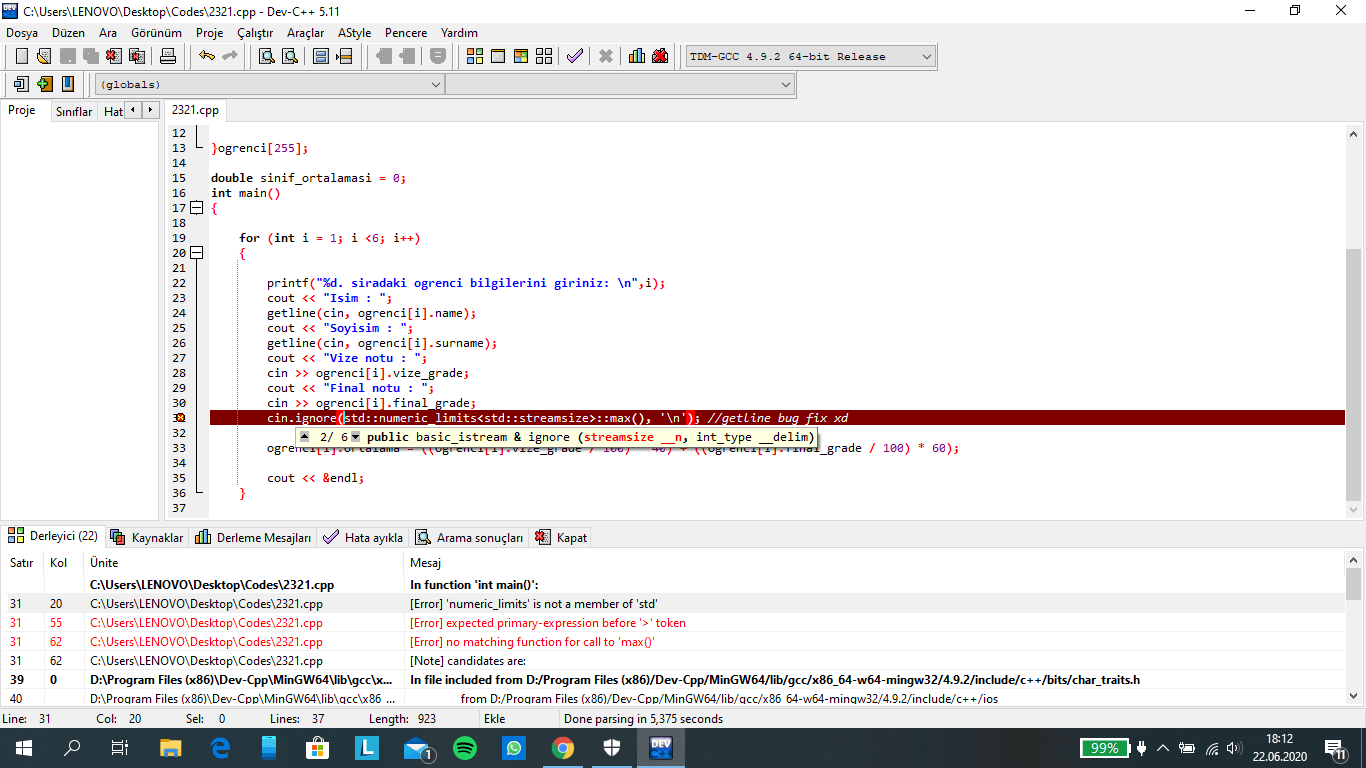This screenshot has width=1366, height=768.
Task: Open the Find tool in the toolbar
Action: pos(267,56)
